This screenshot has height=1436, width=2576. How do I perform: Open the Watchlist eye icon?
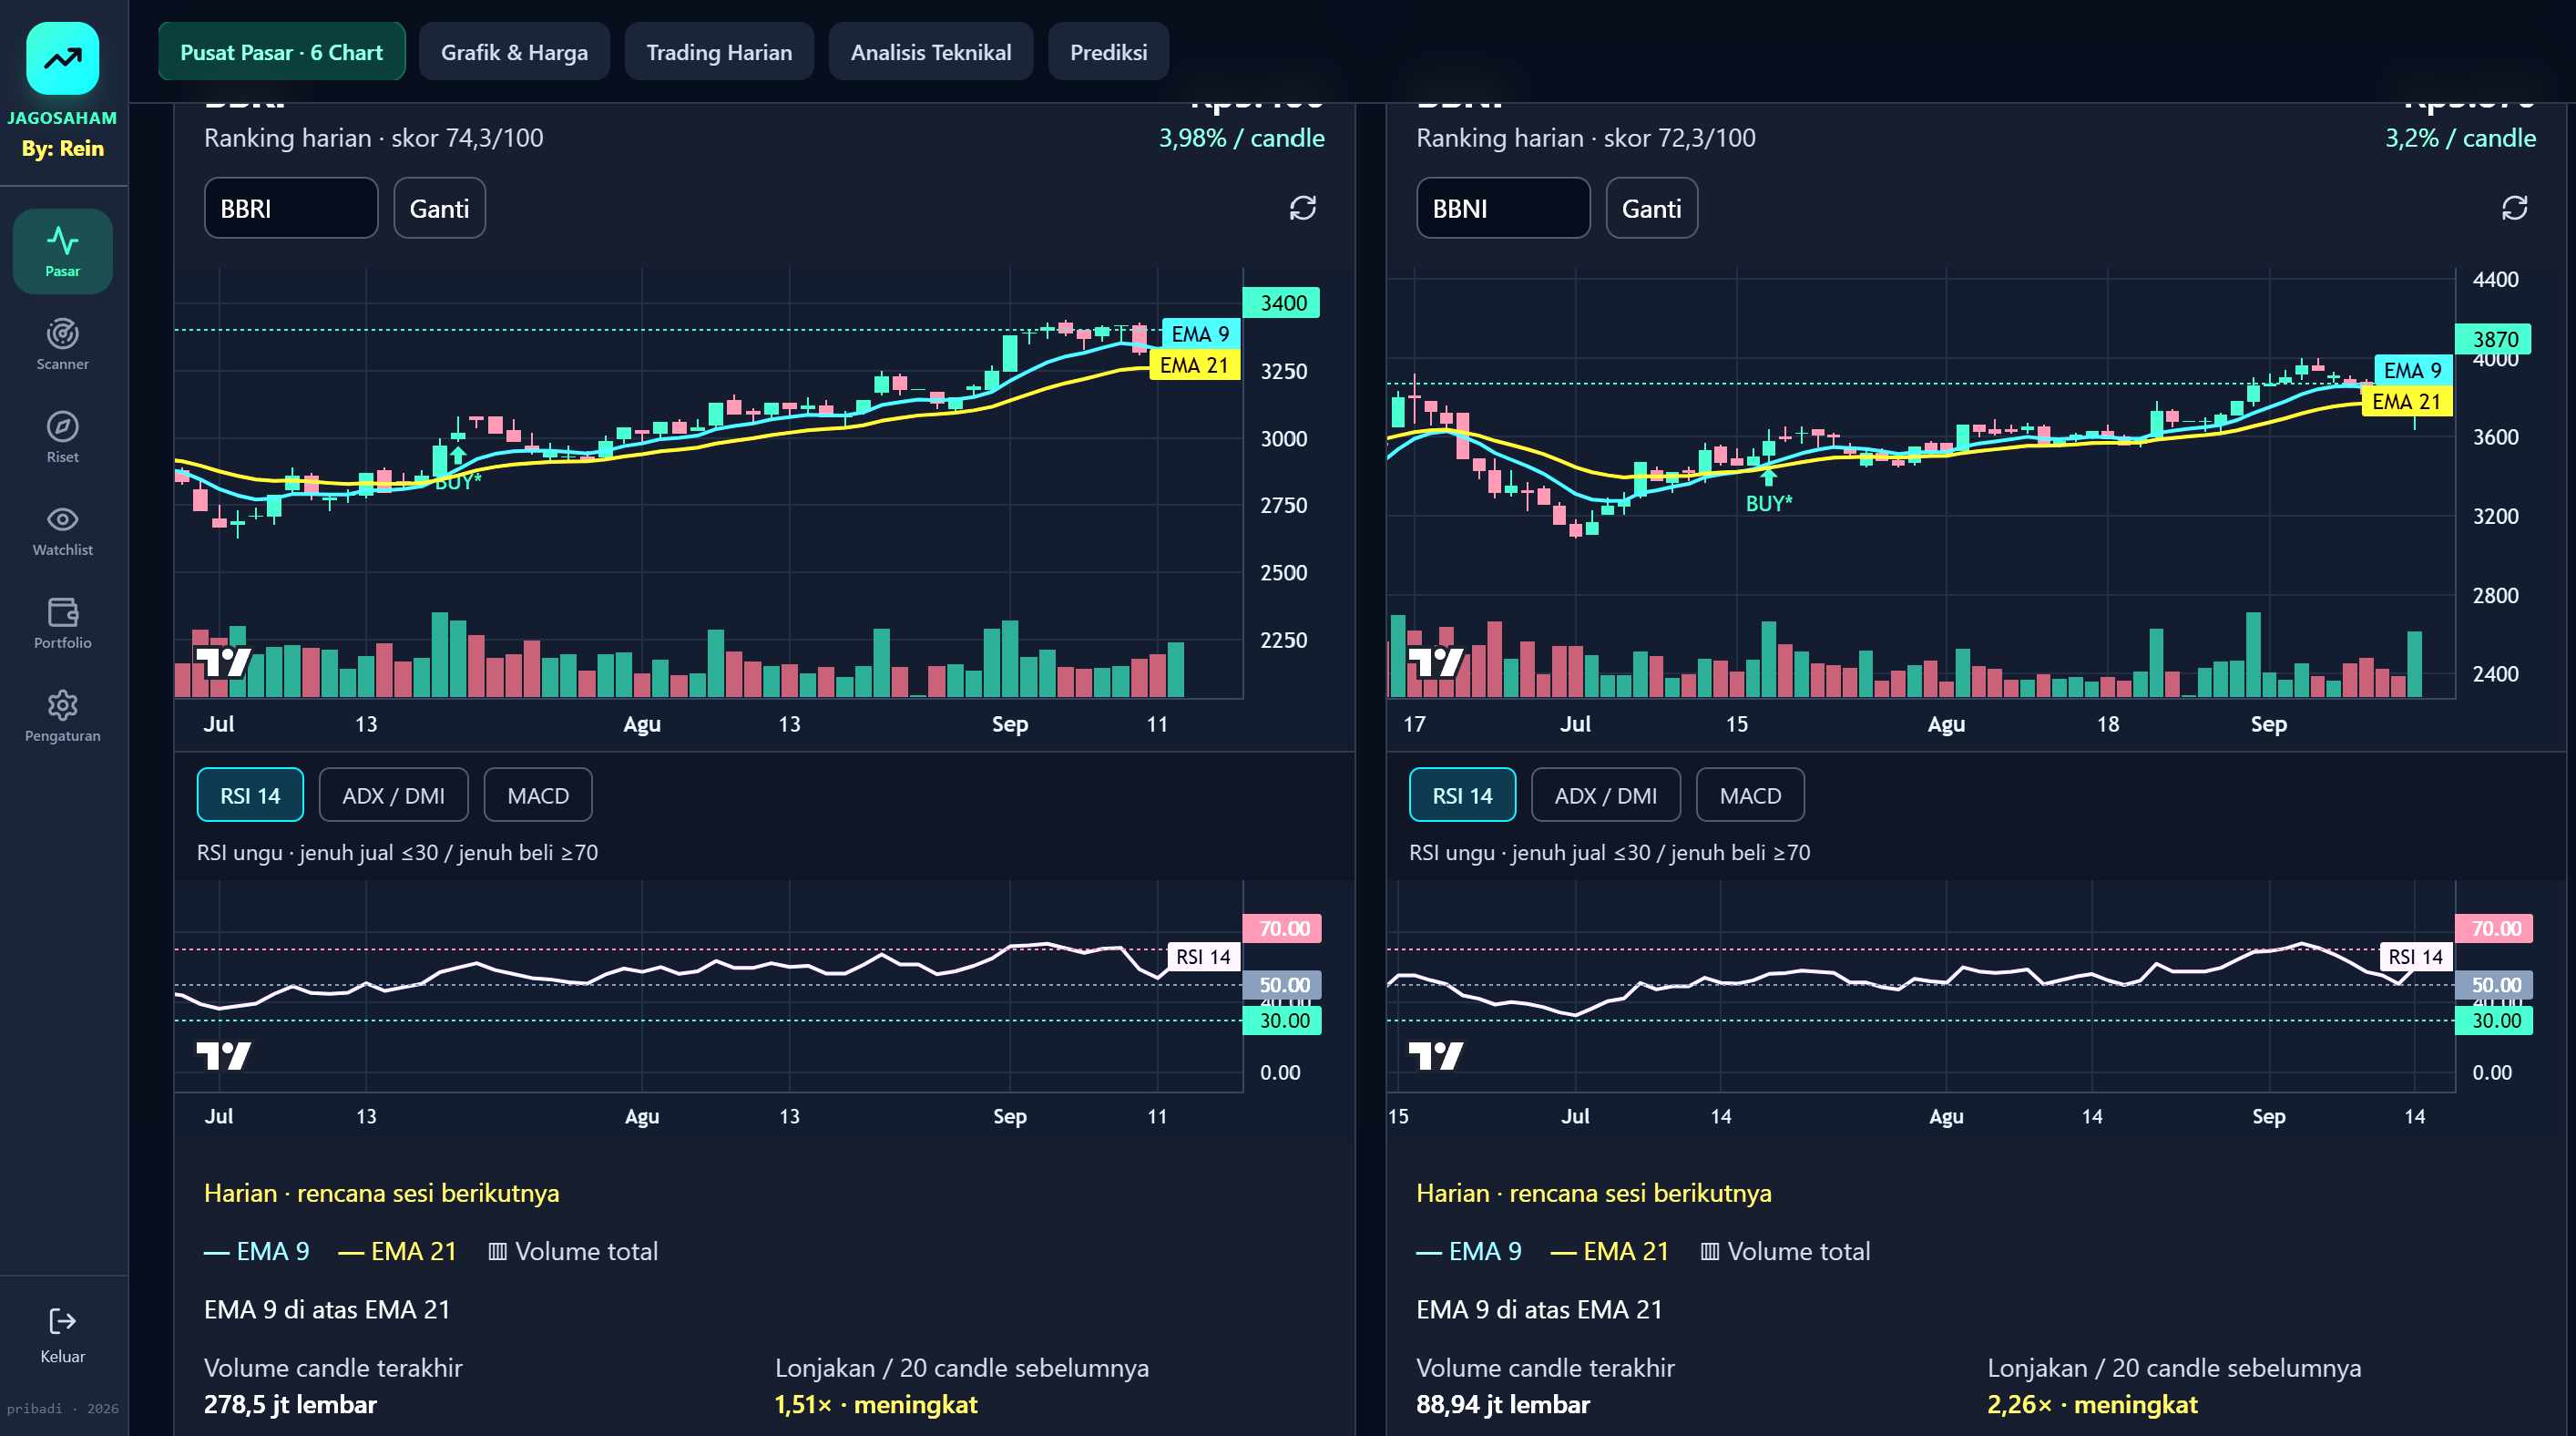pyautogui.click(x=62, y=519)
